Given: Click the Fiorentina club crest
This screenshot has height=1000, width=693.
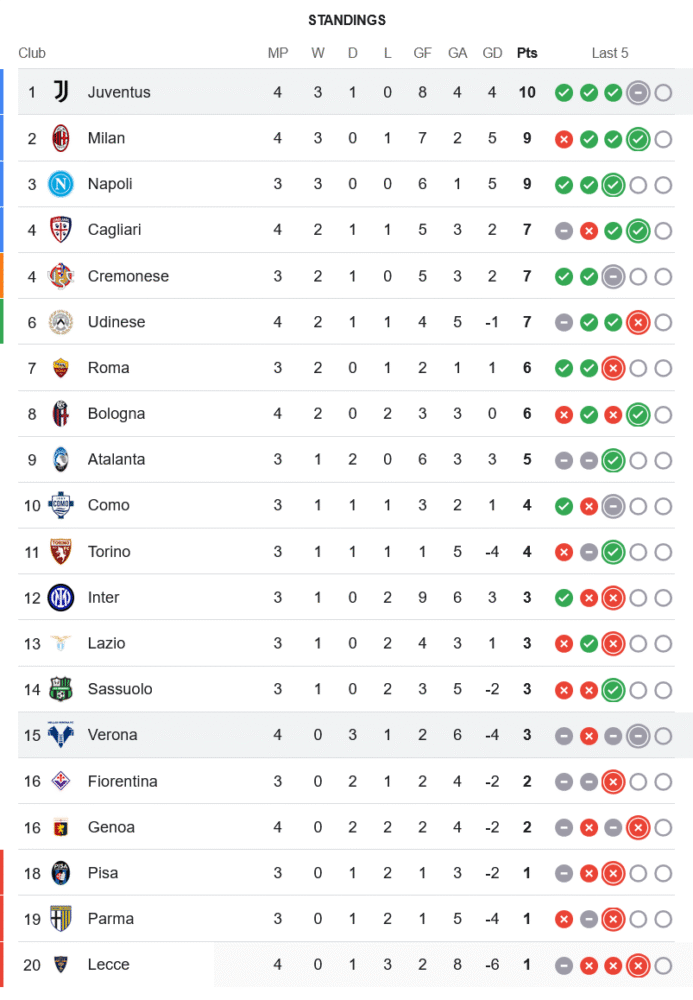Looking at the screenshot, I should [x=61, y=782].
